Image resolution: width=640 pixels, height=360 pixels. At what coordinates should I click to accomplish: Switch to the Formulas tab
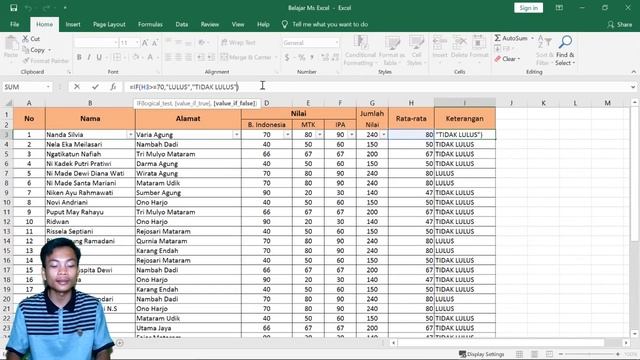(x=150, y=24)
